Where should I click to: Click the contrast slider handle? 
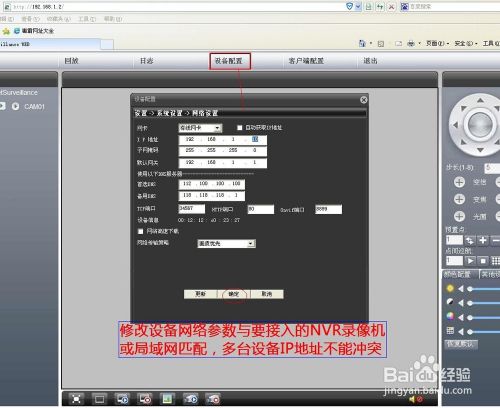[x=470, y=303]
